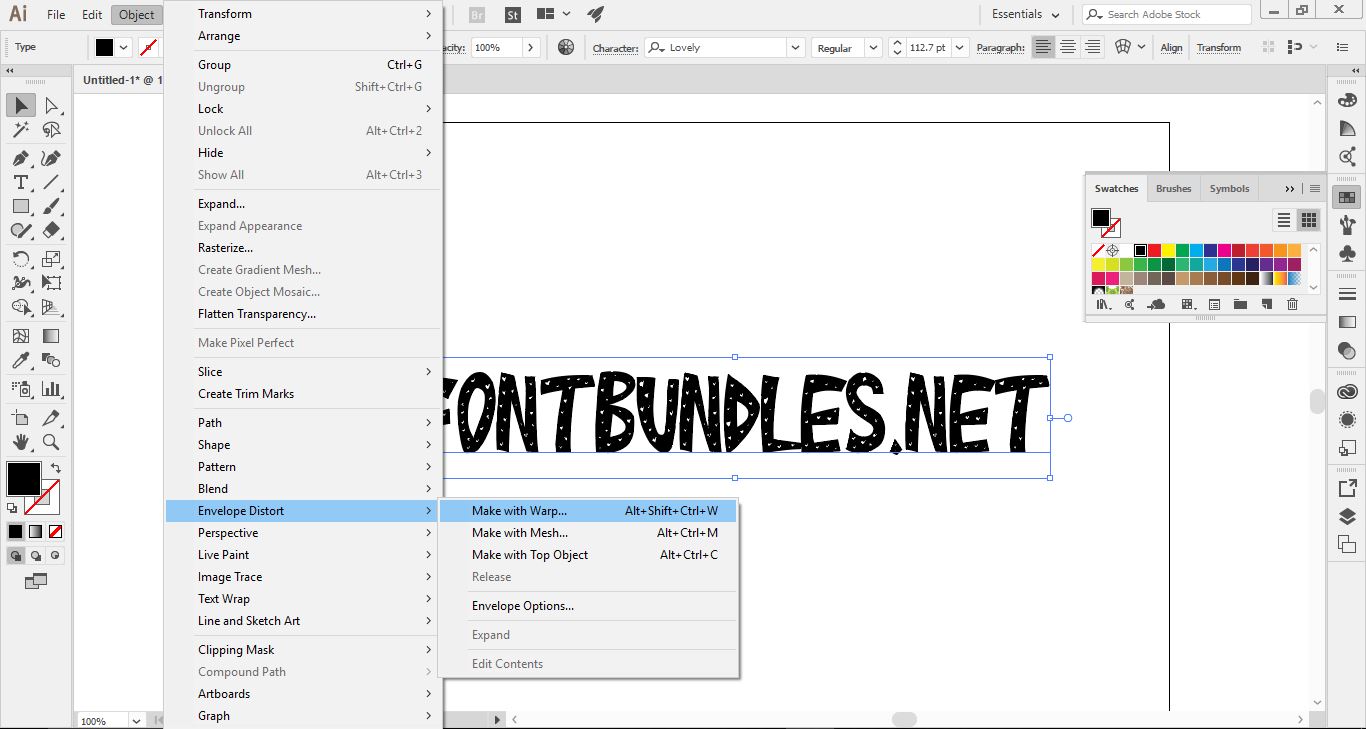This screenshot has width=1366, height=729.
Task: Open the fill color dropdown arrow
Action: [124, 47]
